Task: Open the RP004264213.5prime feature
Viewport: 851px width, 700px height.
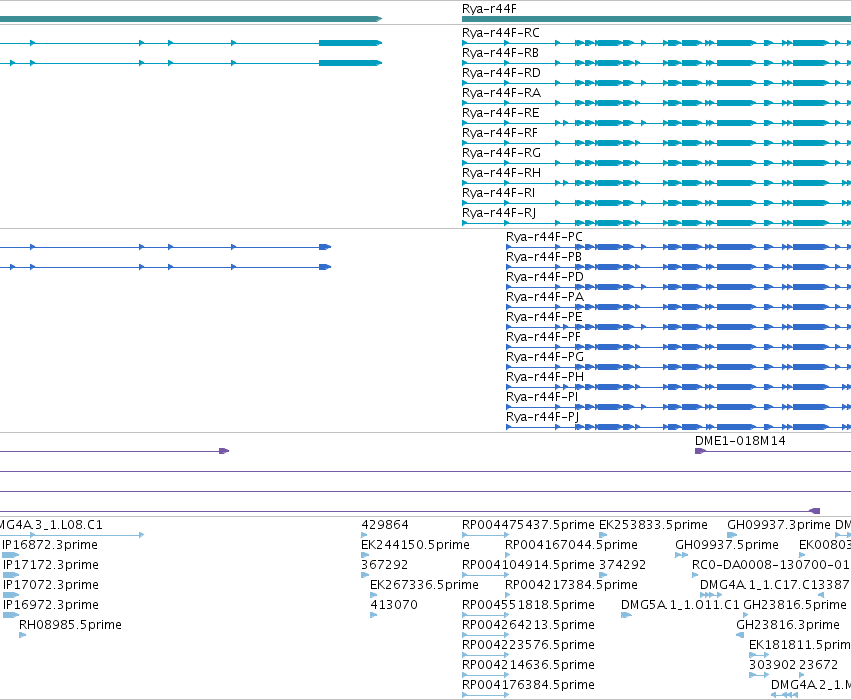Action: tap(528, 625)
